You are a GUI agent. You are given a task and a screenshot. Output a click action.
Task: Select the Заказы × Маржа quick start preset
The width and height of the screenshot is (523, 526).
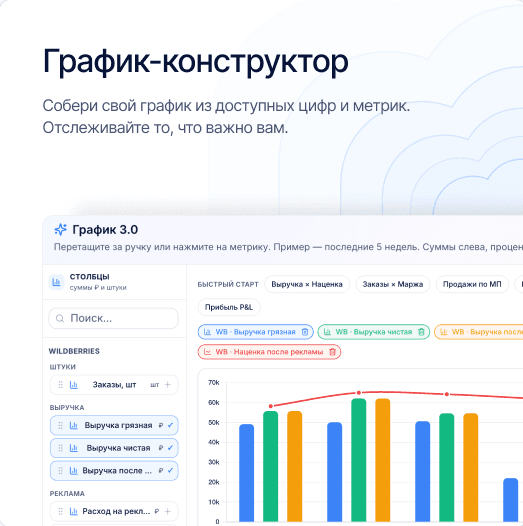coord(393,284)
